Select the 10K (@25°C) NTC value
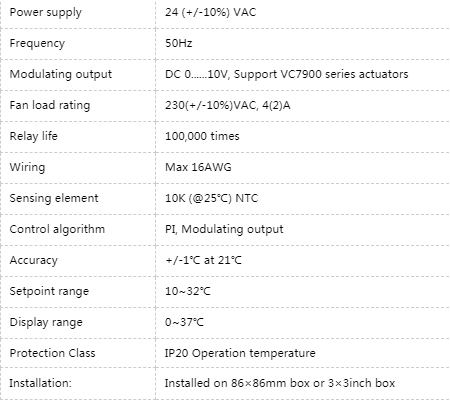This screenshot has width=450, height=400. pos(212,198)
